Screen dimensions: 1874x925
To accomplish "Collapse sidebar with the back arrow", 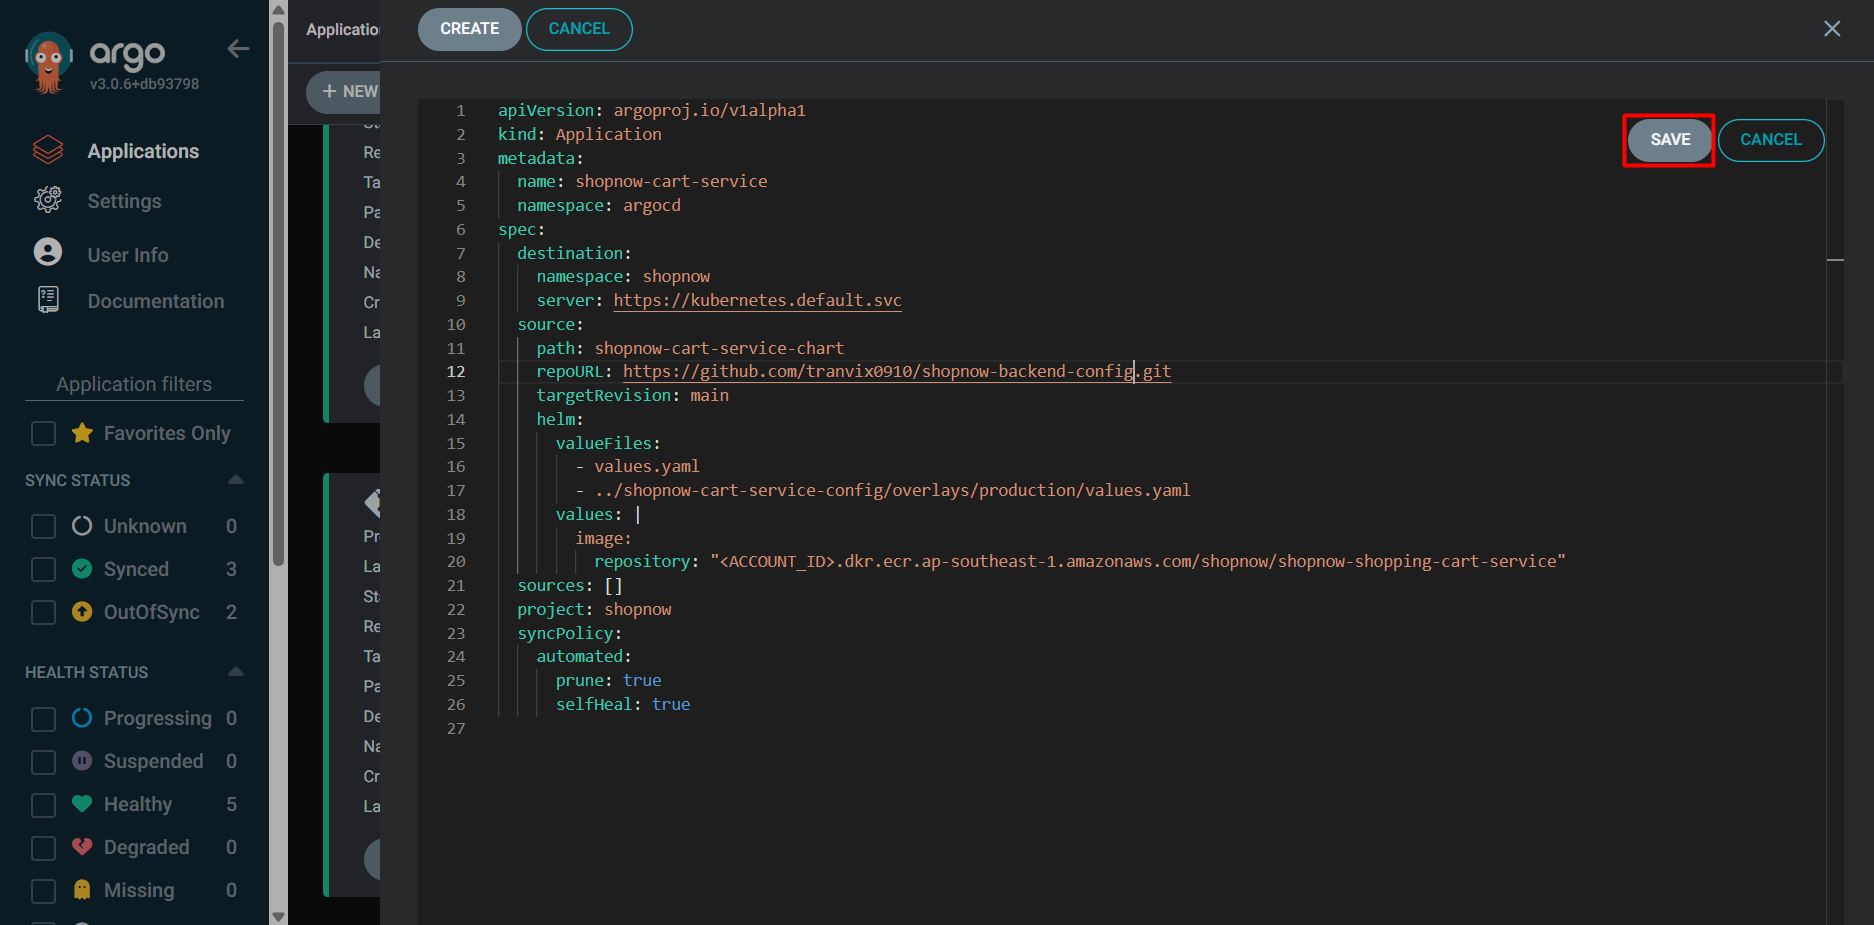I will pyautogui.click(x=238, y=49).
